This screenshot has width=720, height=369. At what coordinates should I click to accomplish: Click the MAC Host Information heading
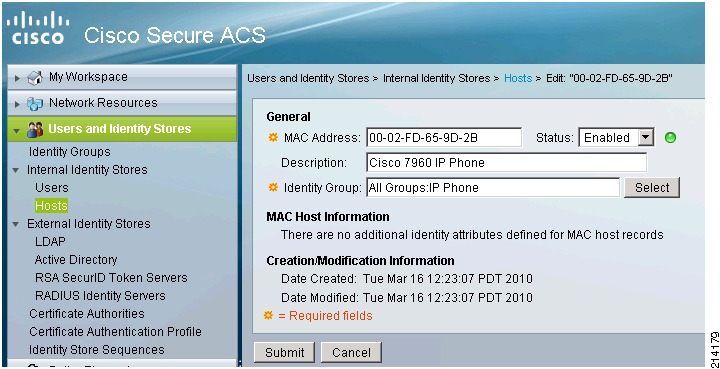[x=328, y=217]
